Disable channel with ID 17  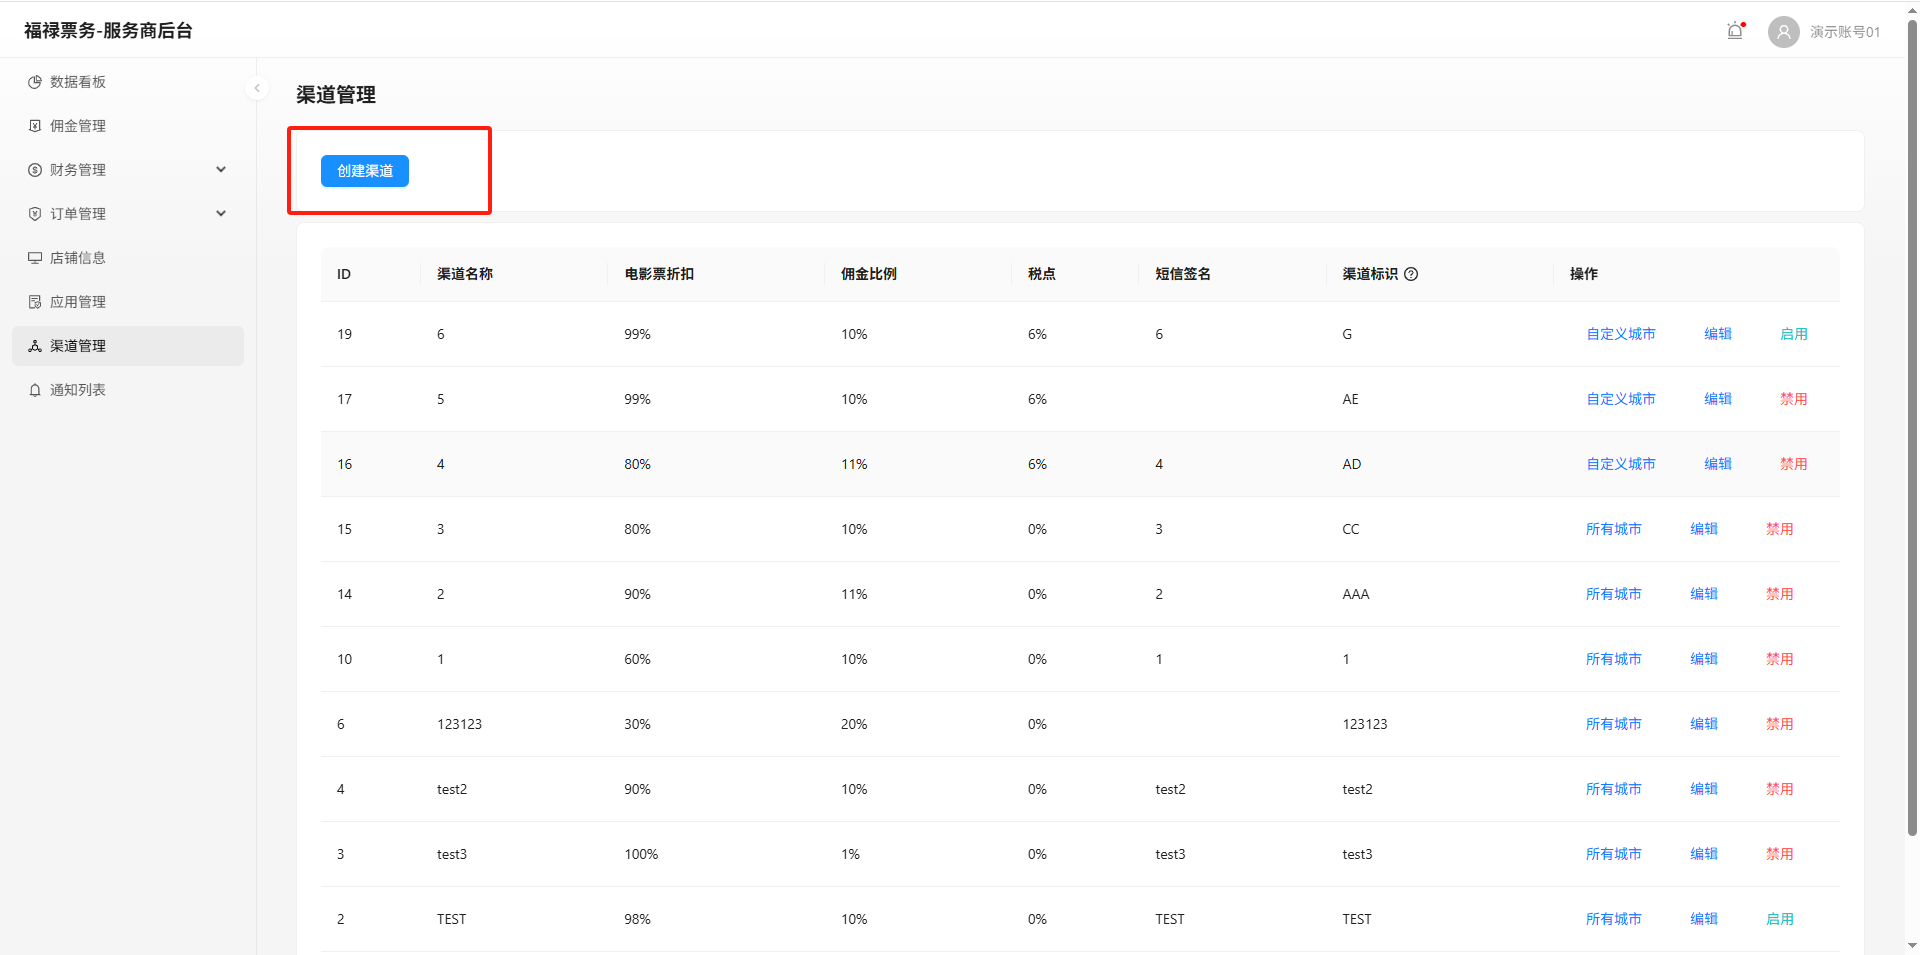pos(1793,399)
